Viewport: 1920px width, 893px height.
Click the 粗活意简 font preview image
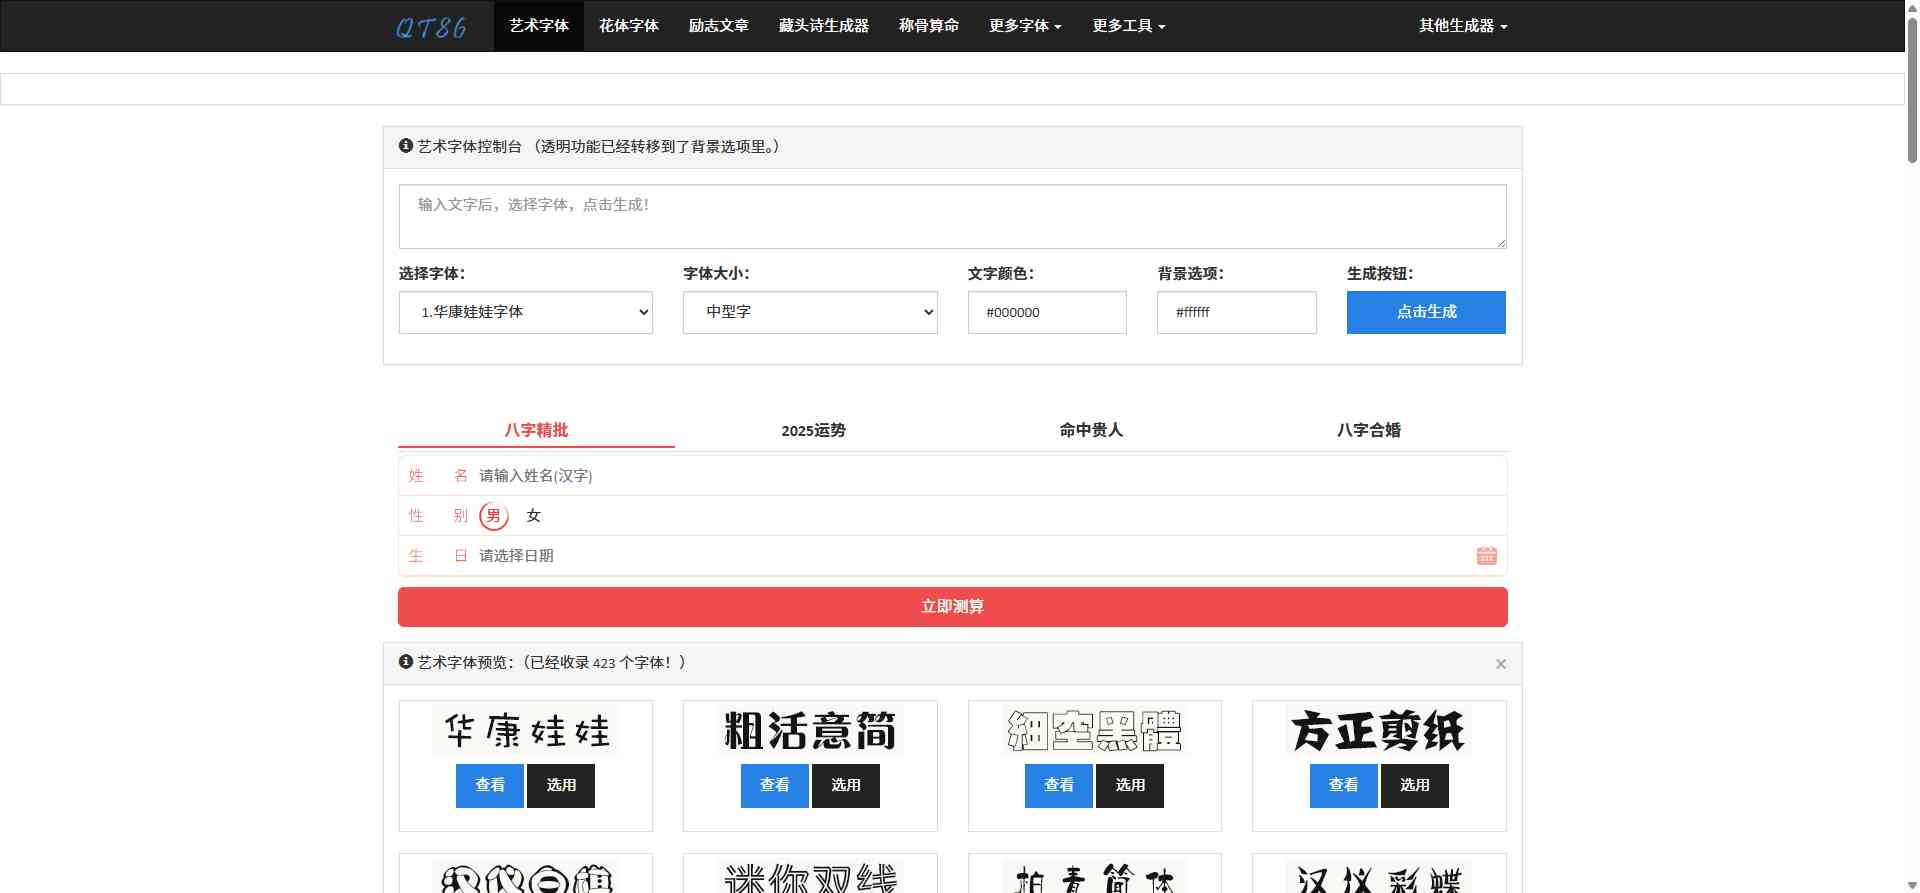810,731
